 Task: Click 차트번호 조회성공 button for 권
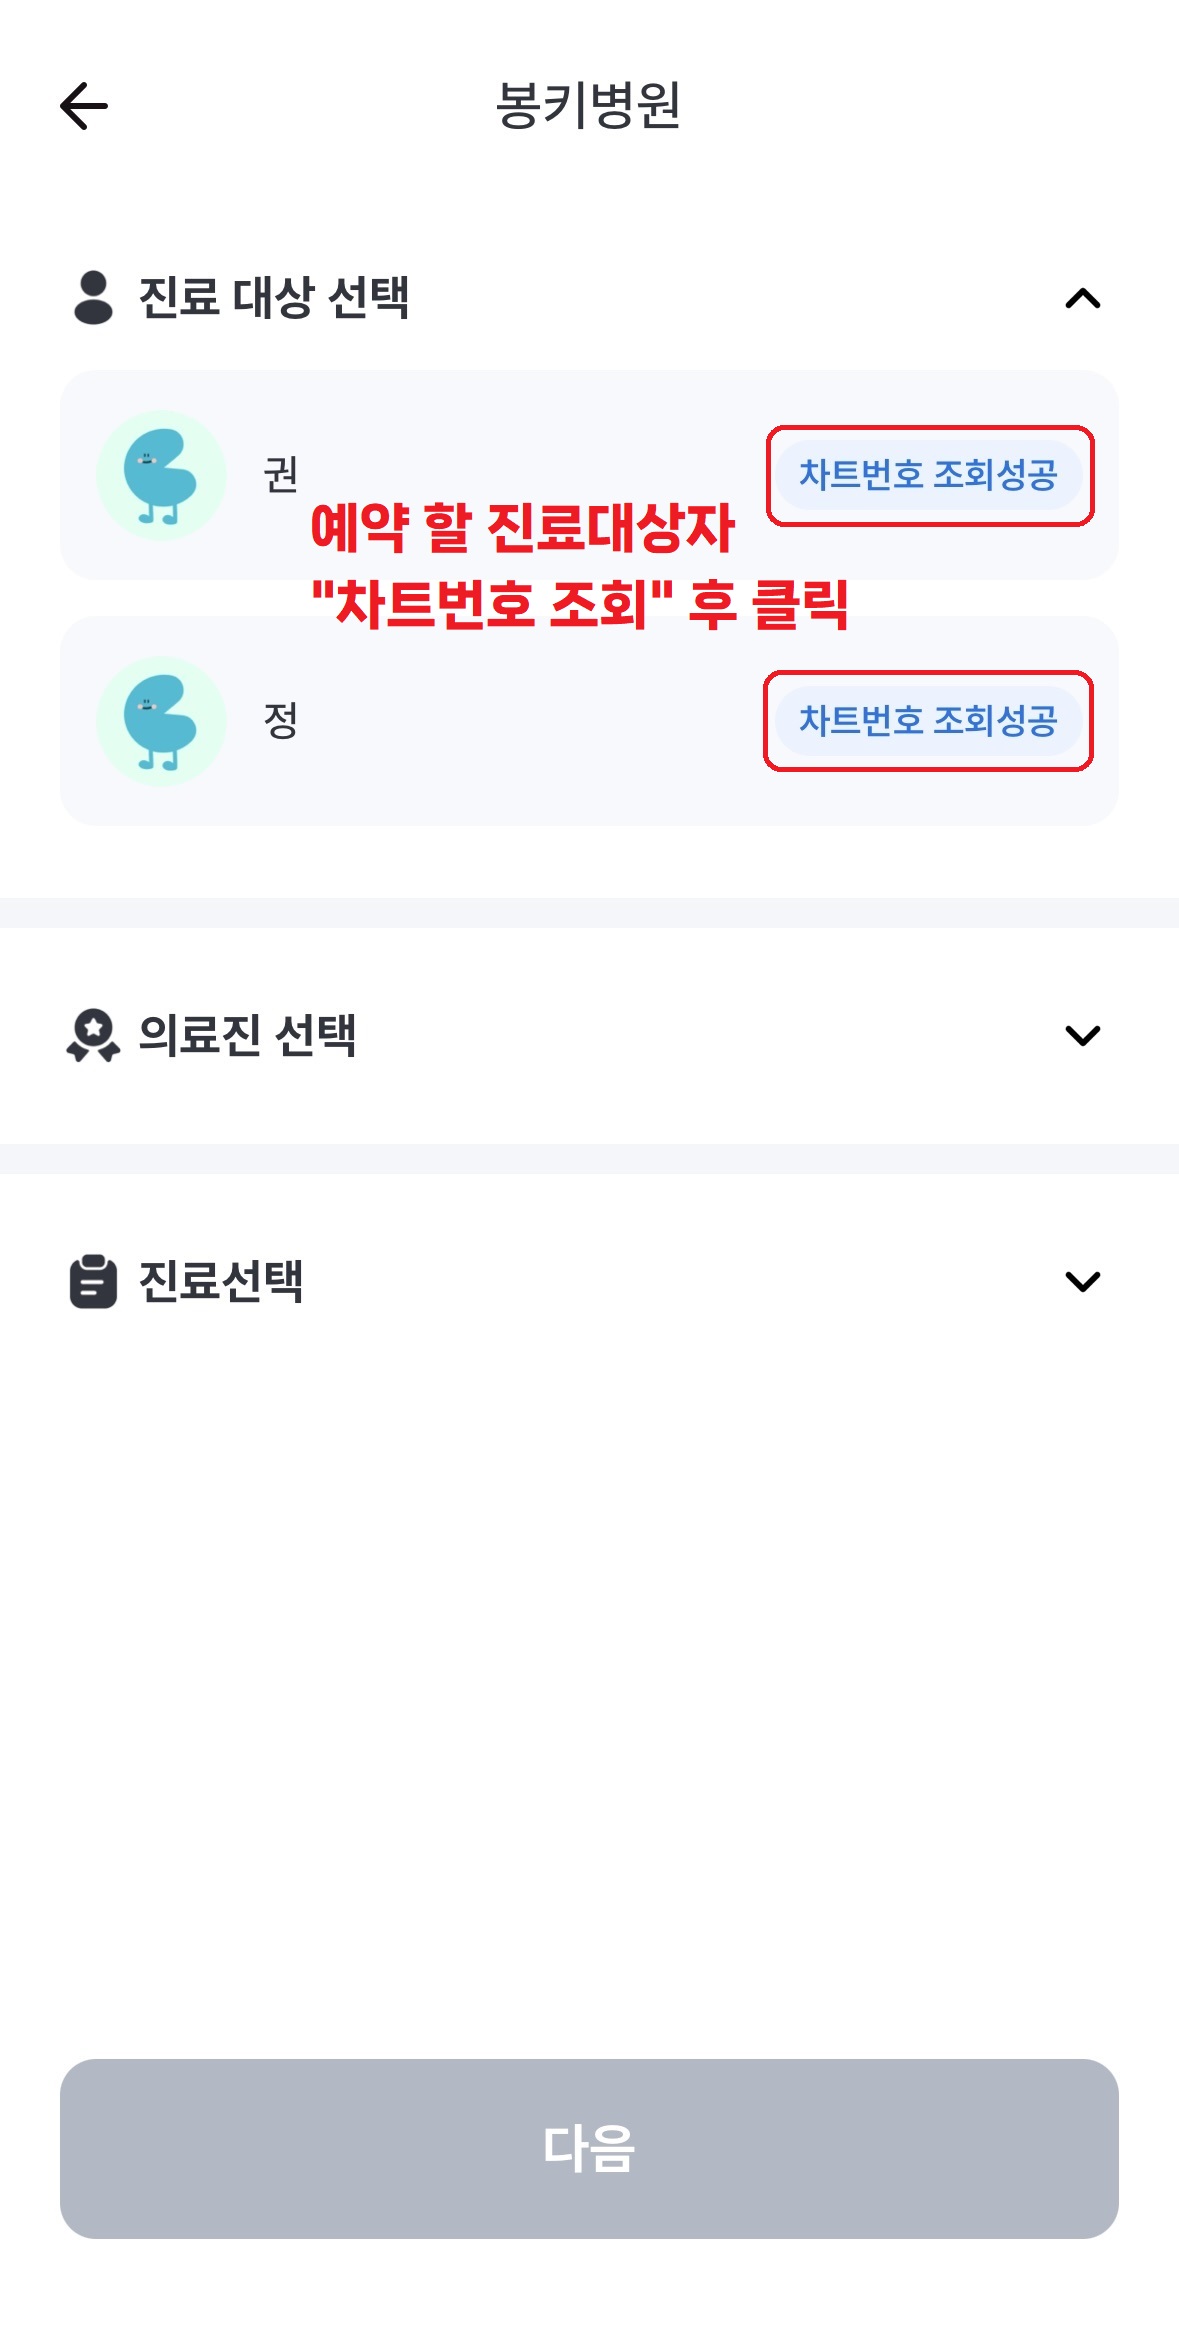pyautogui.click(x=928, y=475)
